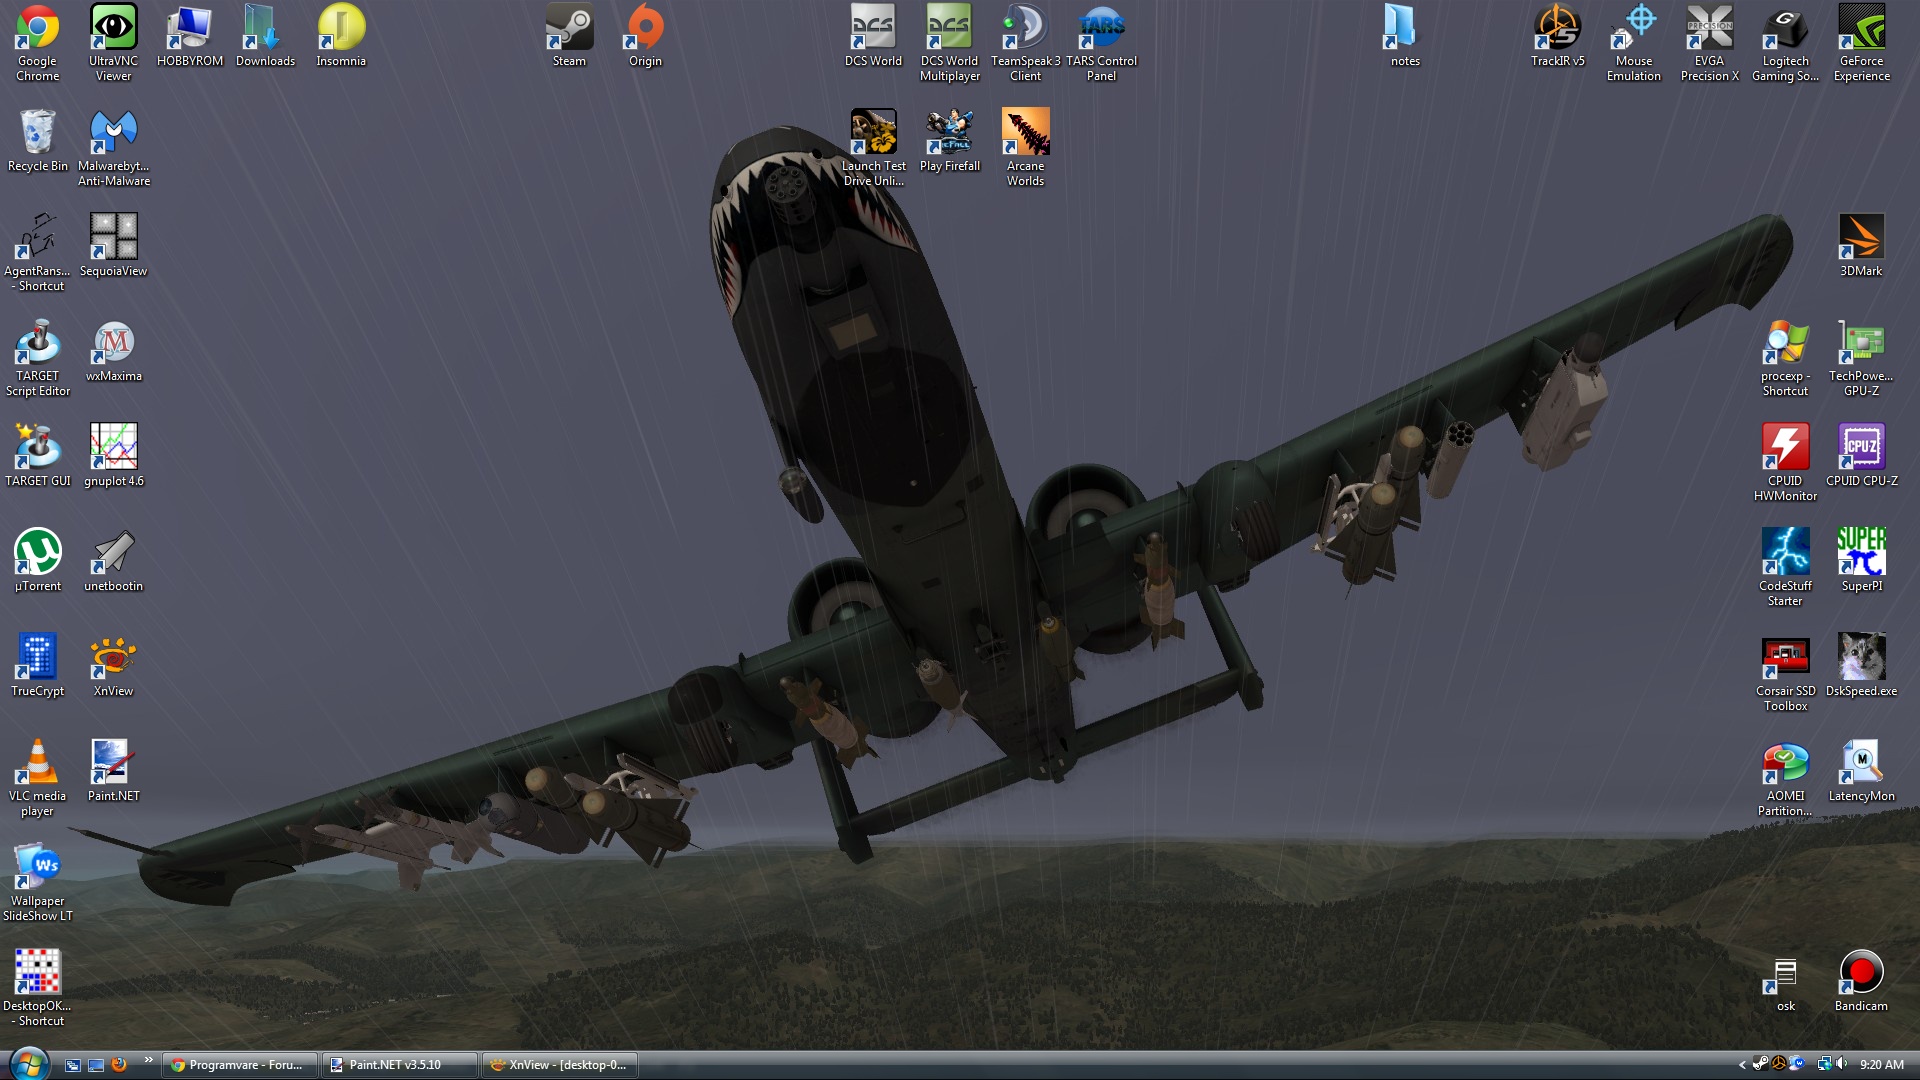This screenshot has height=1080, width=1920.
Task: Click the 3DMark desktop shortcut
Action: (x=1861, y=238)
